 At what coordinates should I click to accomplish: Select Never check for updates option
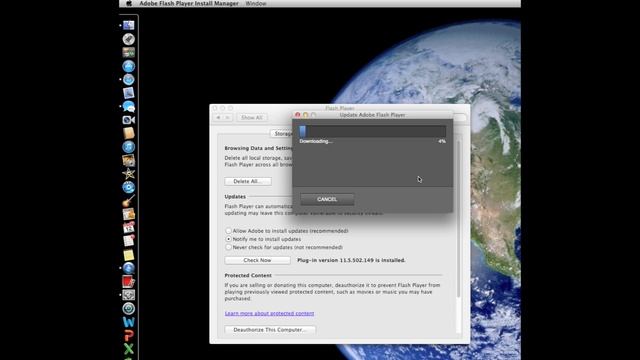(x=229, y=247)
